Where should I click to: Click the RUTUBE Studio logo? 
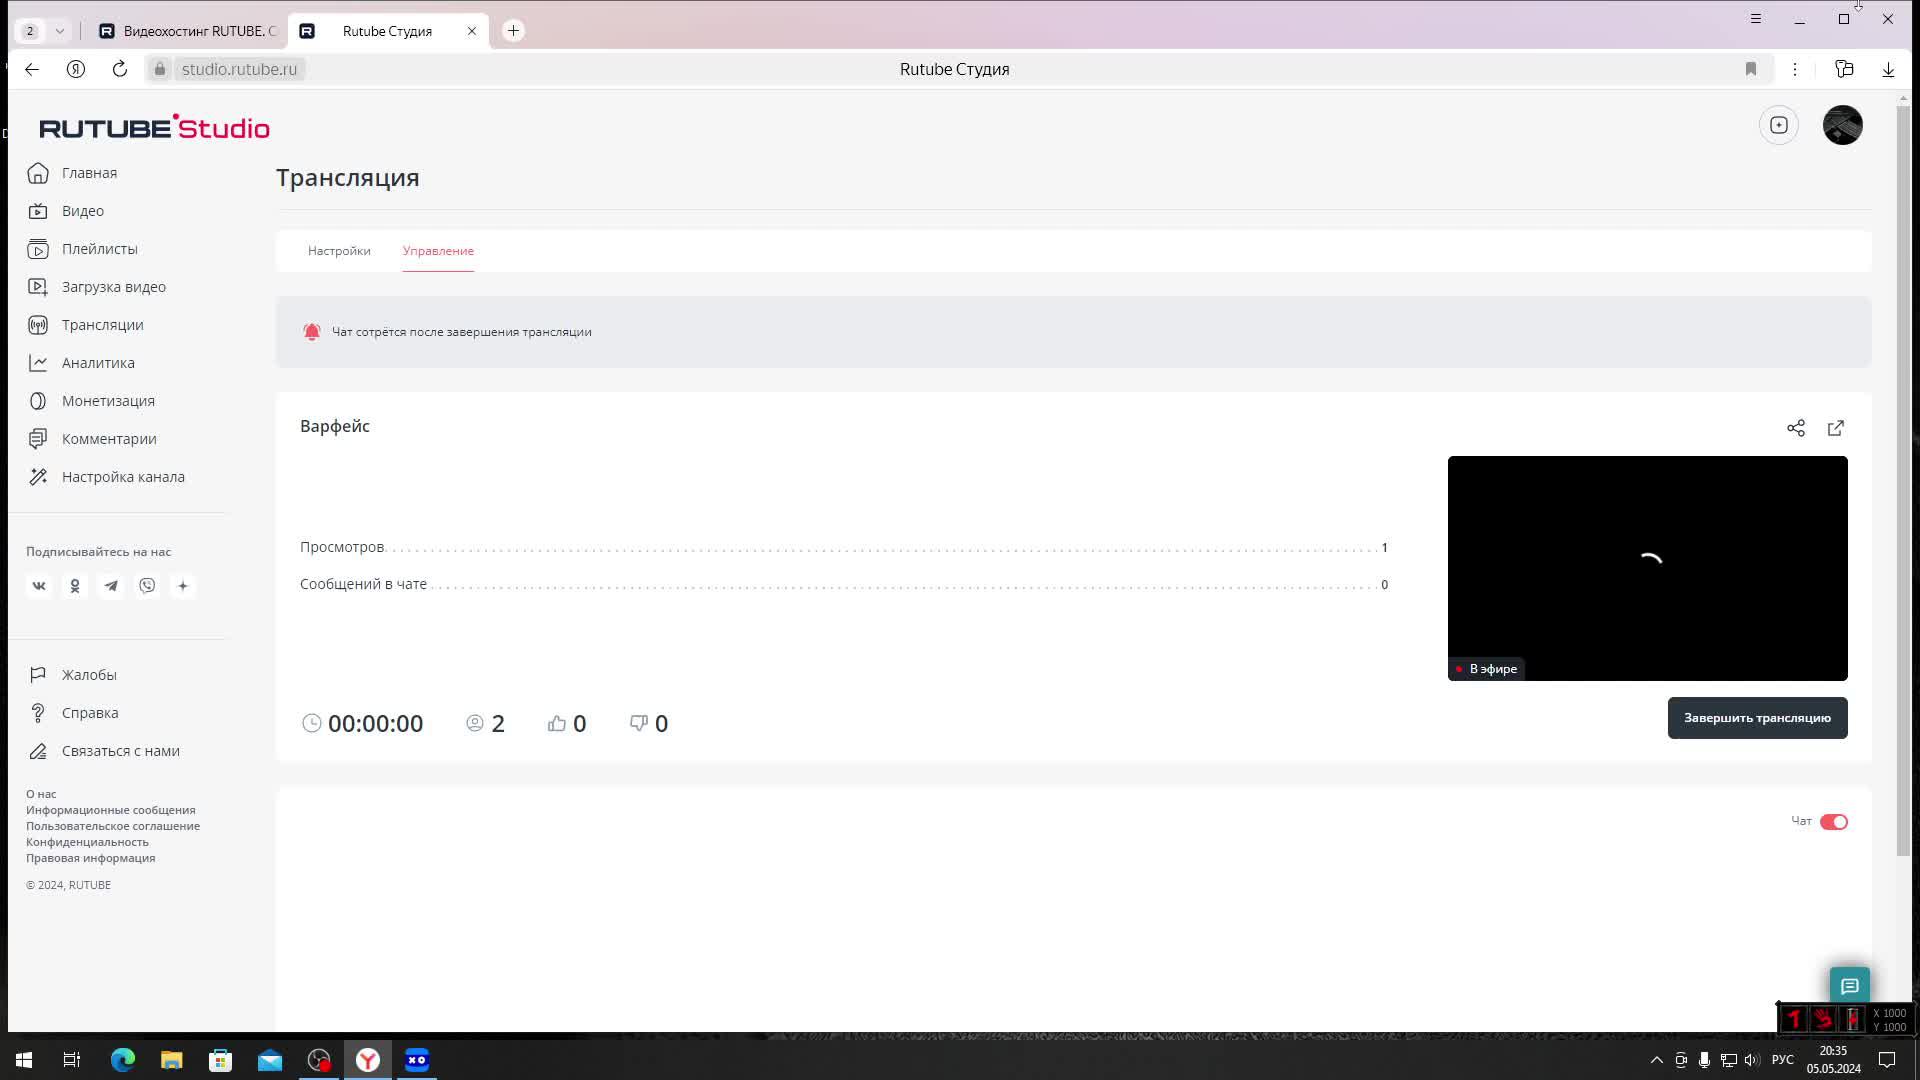(154, 127)
